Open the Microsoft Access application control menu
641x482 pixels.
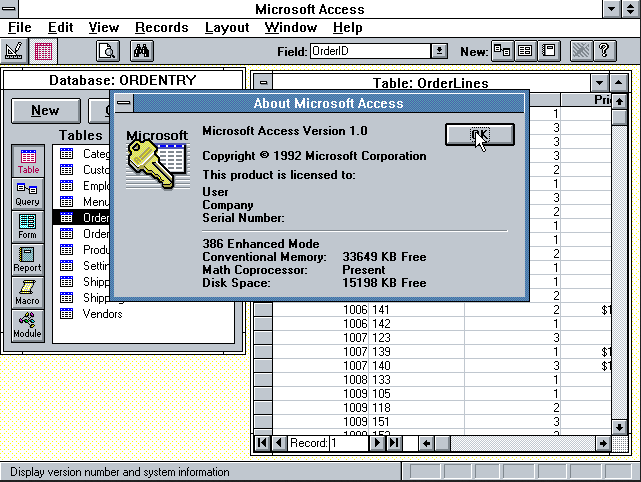tap(9, 9)
